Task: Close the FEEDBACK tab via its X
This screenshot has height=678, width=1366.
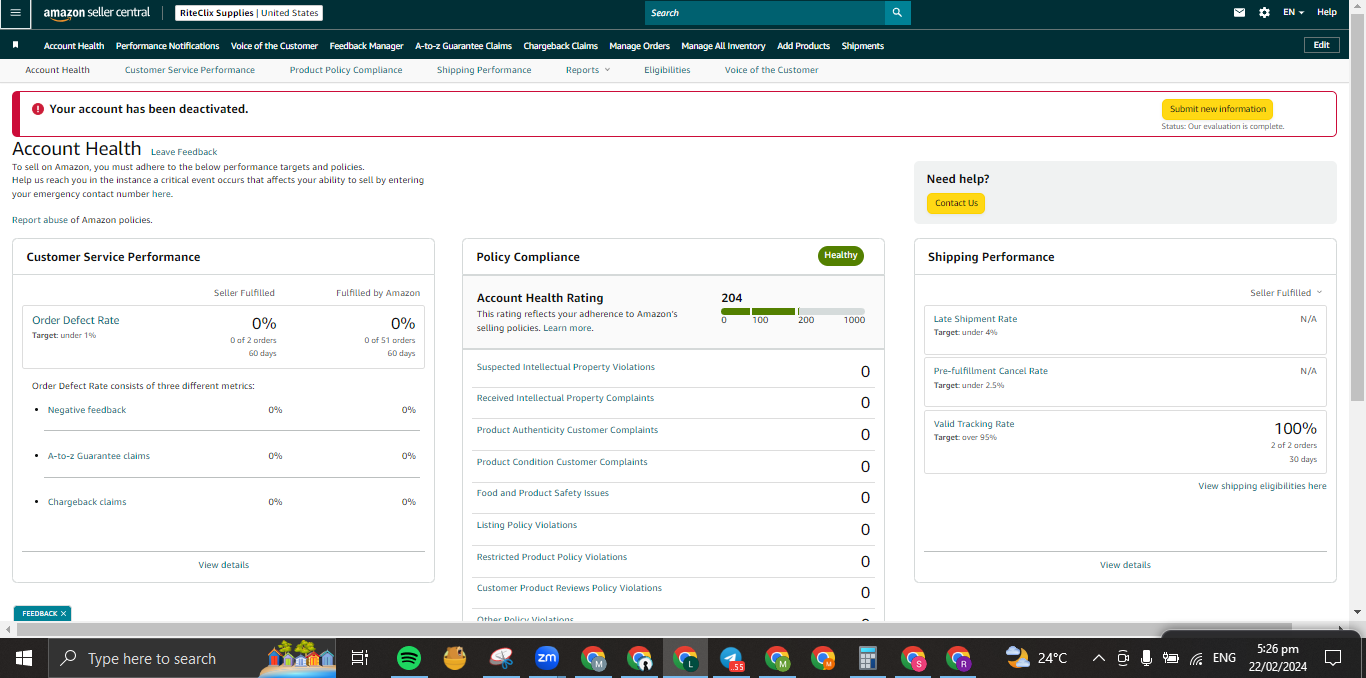Action: 63,614
